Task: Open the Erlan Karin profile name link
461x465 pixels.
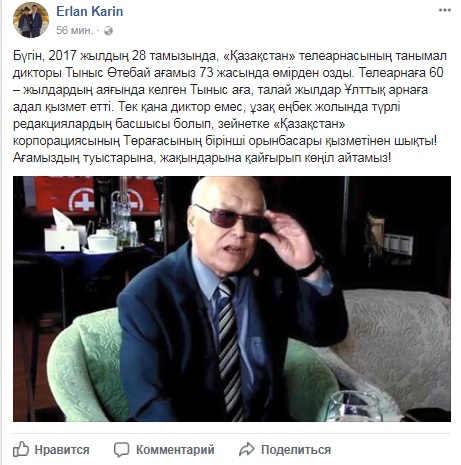Action: point(90,11)
